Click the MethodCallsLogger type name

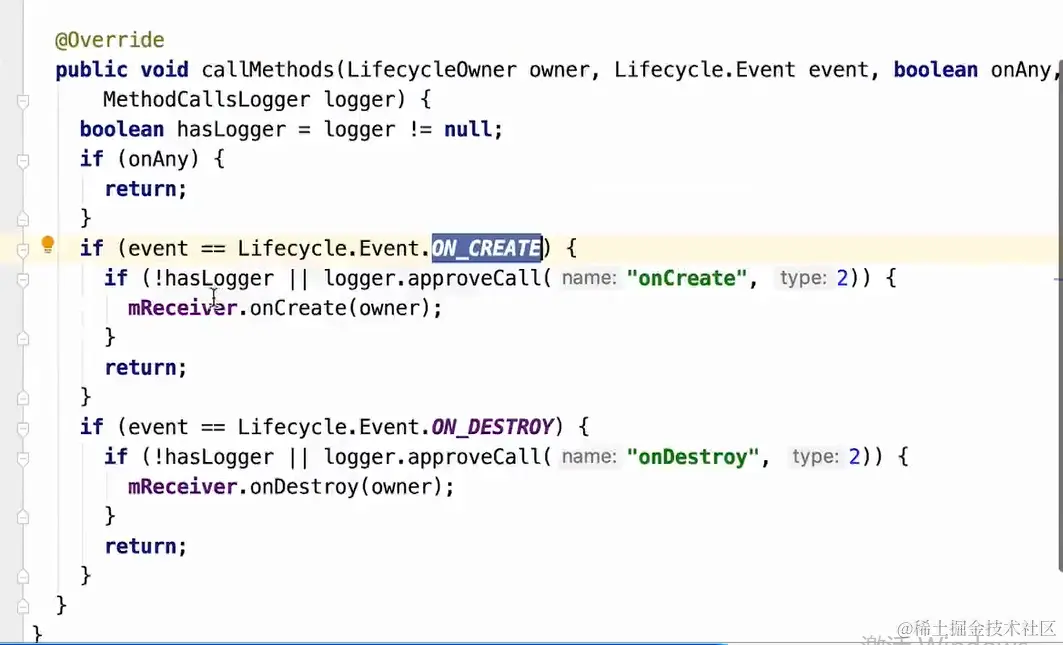tap(207, 100)
